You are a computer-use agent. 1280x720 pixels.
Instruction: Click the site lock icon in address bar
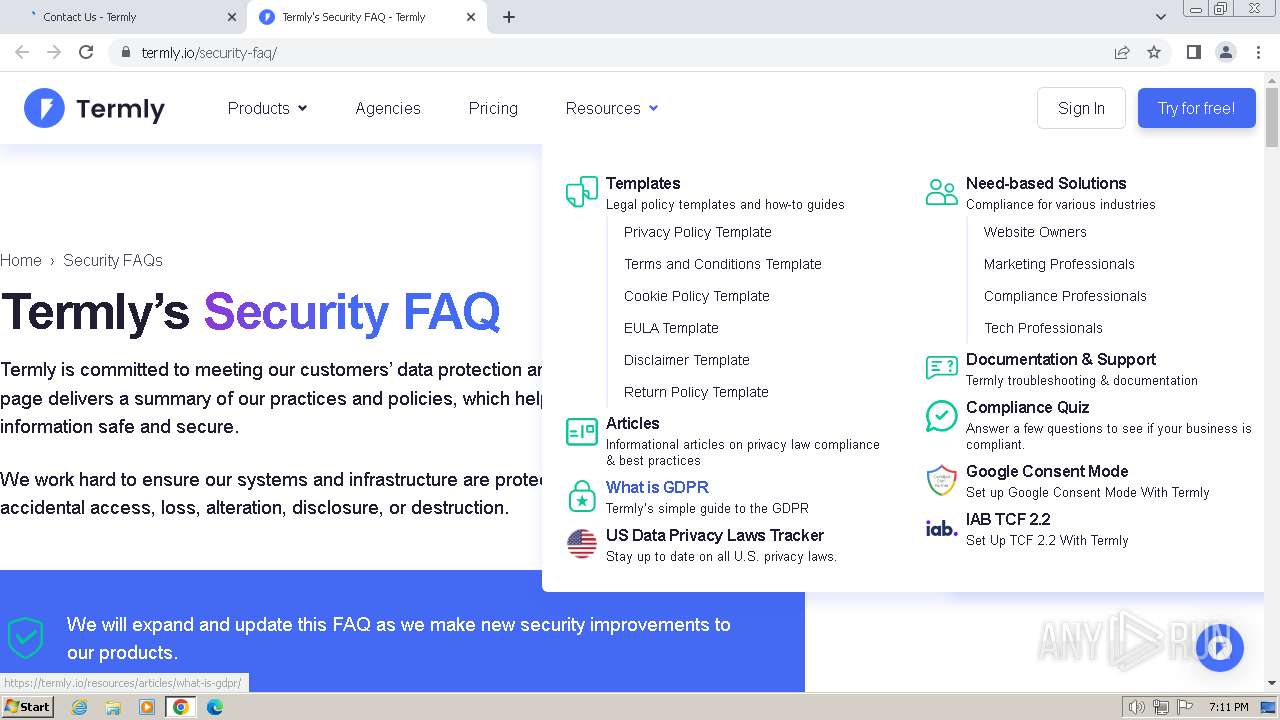tap(125, 52)
